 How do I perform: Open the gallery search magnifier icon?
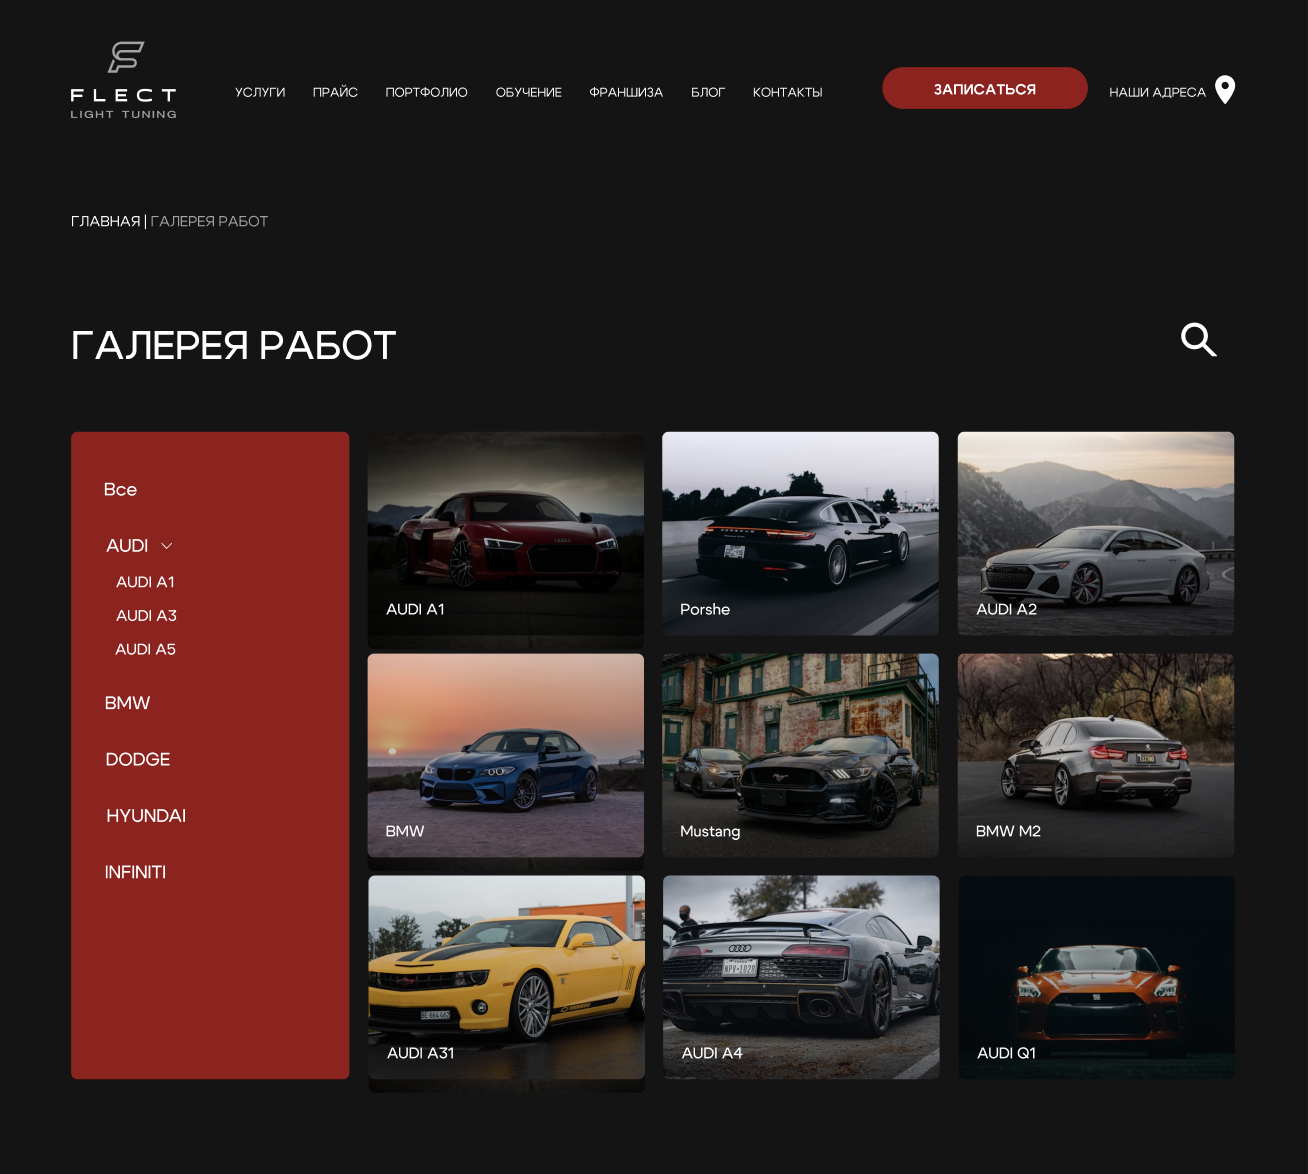1198,340
